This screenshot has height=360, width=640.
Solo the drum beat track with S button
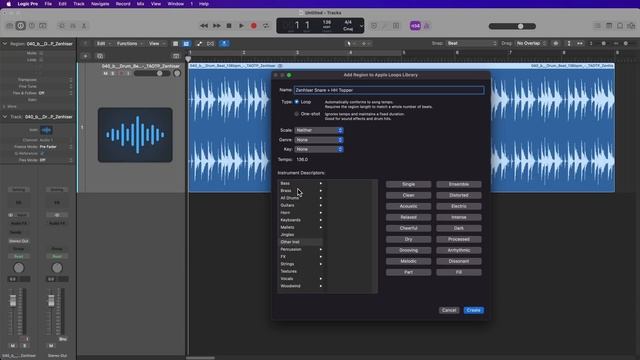[x=113, y=73]
